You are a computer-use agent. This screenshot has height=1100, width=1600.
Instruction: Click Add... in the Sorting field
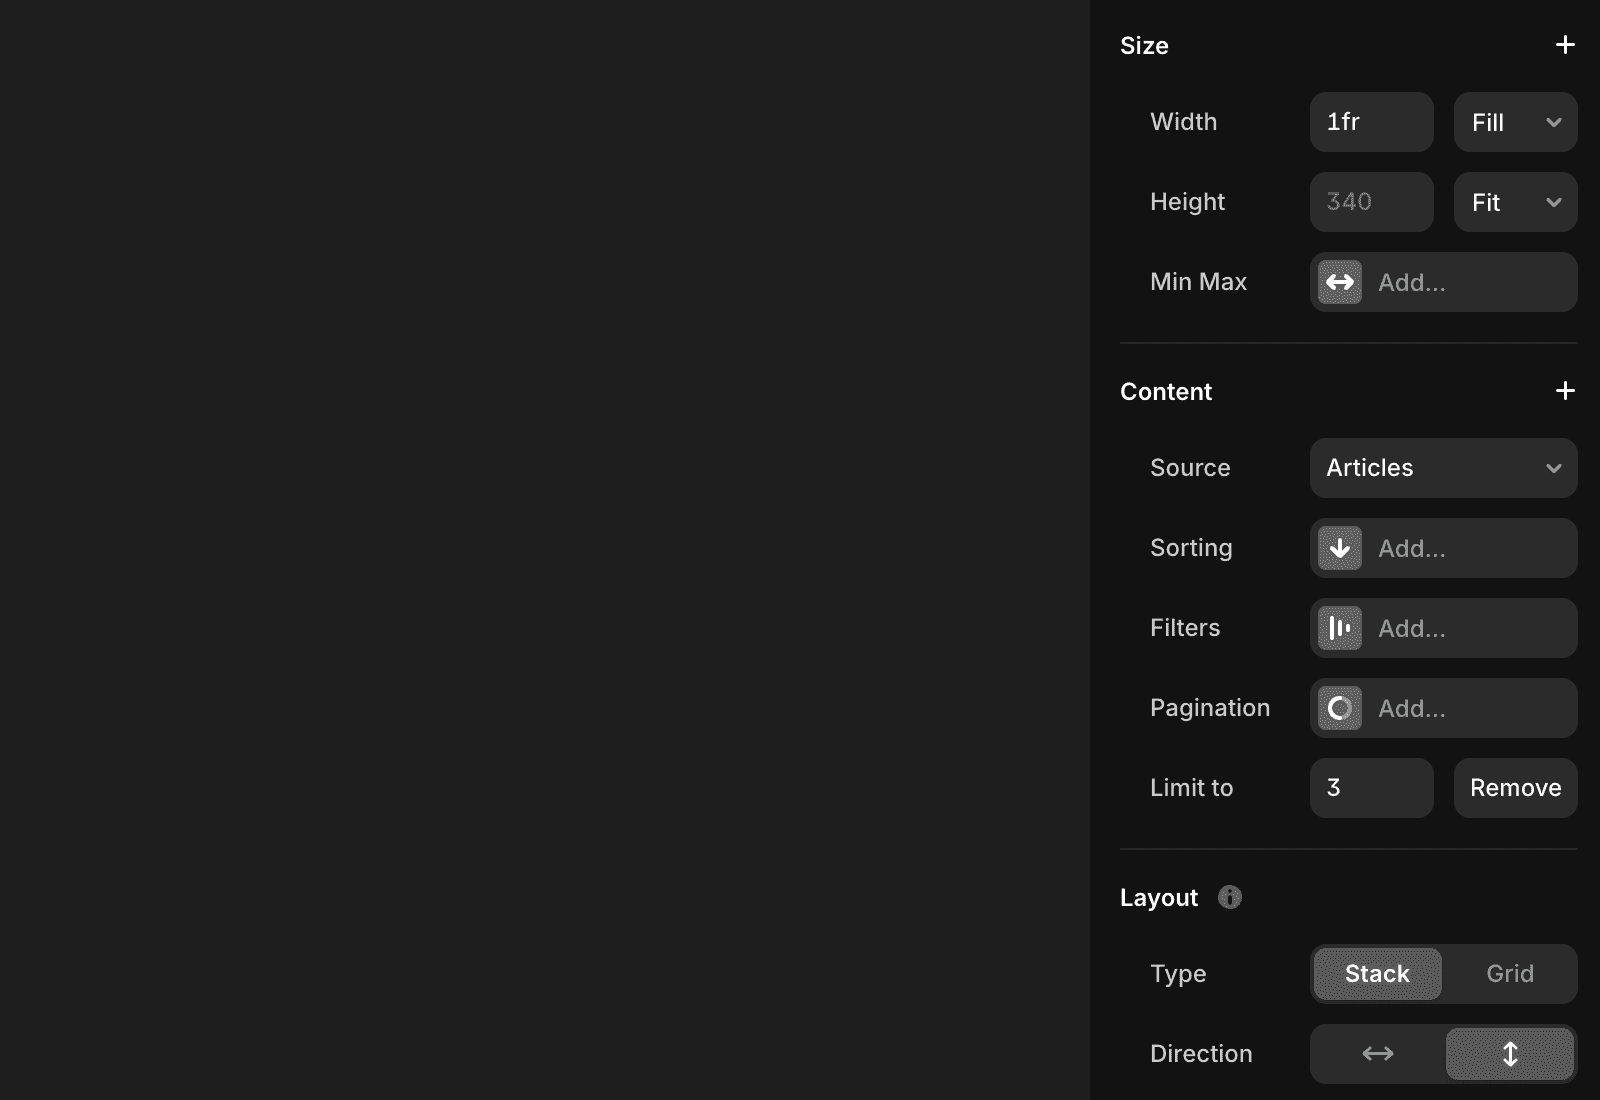[x=1412, y=549]
